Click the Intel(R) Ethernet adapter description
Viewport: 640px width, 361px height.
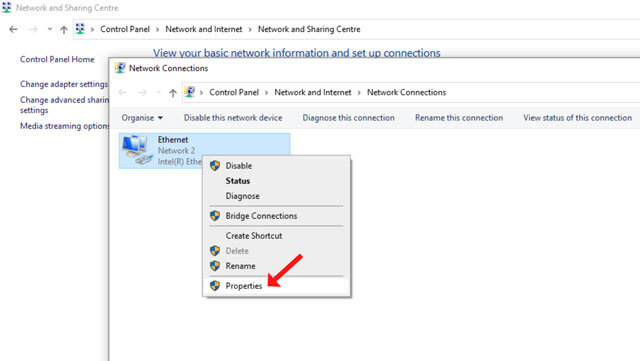point(180,162)
